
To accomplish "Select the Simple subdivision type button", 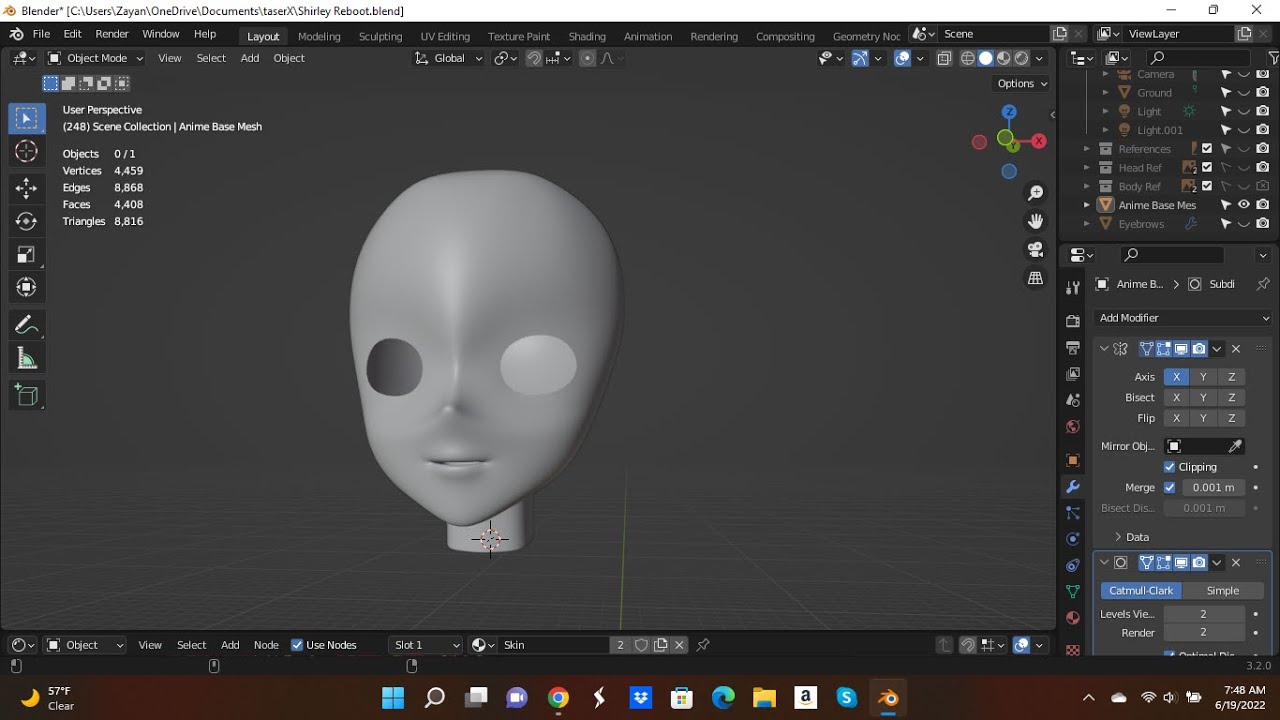I will click(x=1223, y=591).
